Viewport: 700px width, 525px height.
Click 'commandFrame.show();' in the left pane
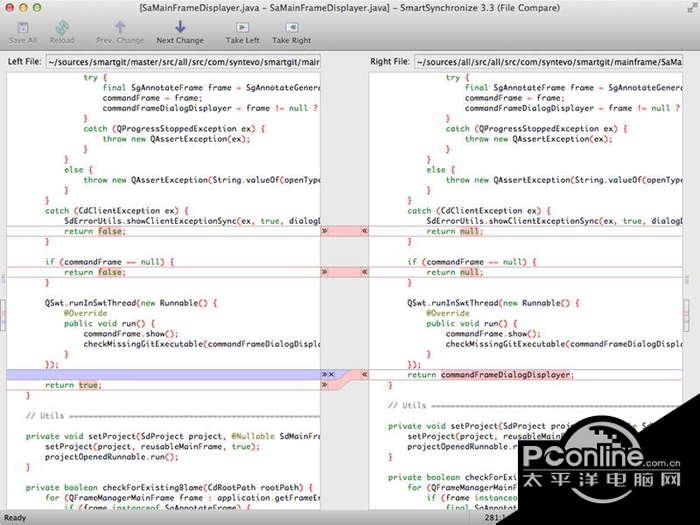(131, 334)
